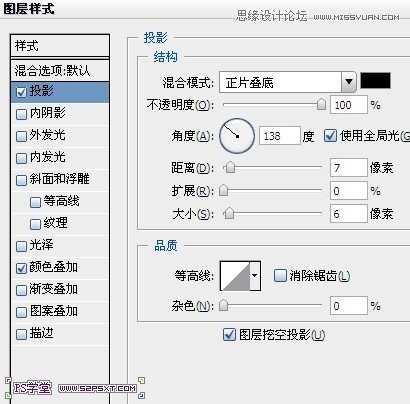
Task: Enable the 内阴影 checkbox
Action: [21, 114]
